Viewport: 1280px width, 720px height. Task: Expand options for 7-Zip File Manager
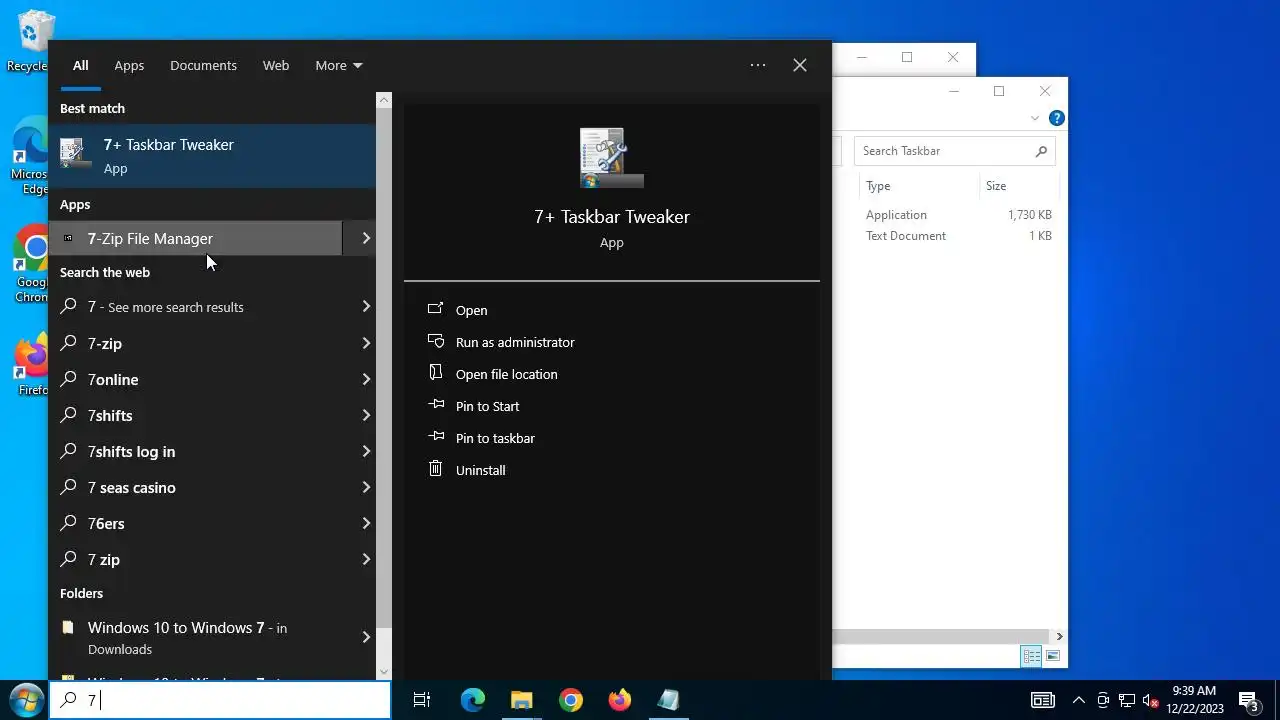pos(366,238)
